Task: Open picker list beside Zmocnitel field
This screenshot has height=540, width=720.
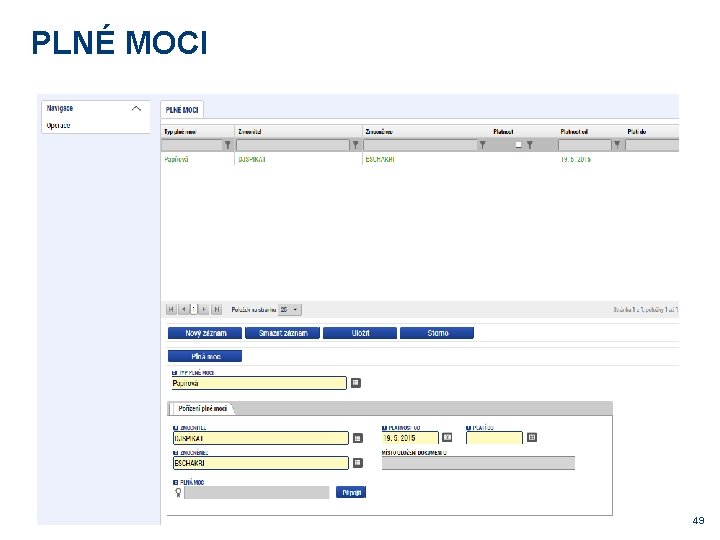Action: (x=358, y=438)
